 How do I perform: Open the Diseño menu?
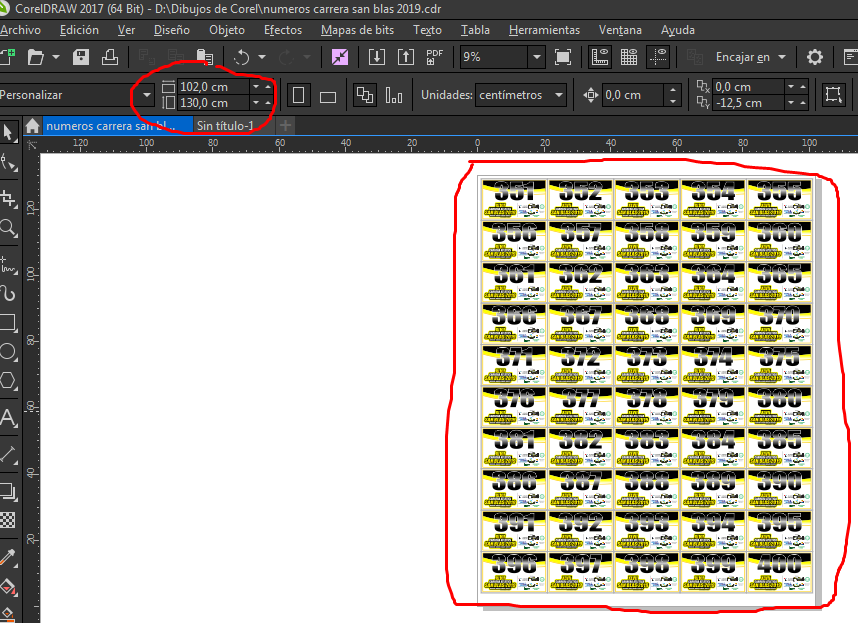coord(172,30)
